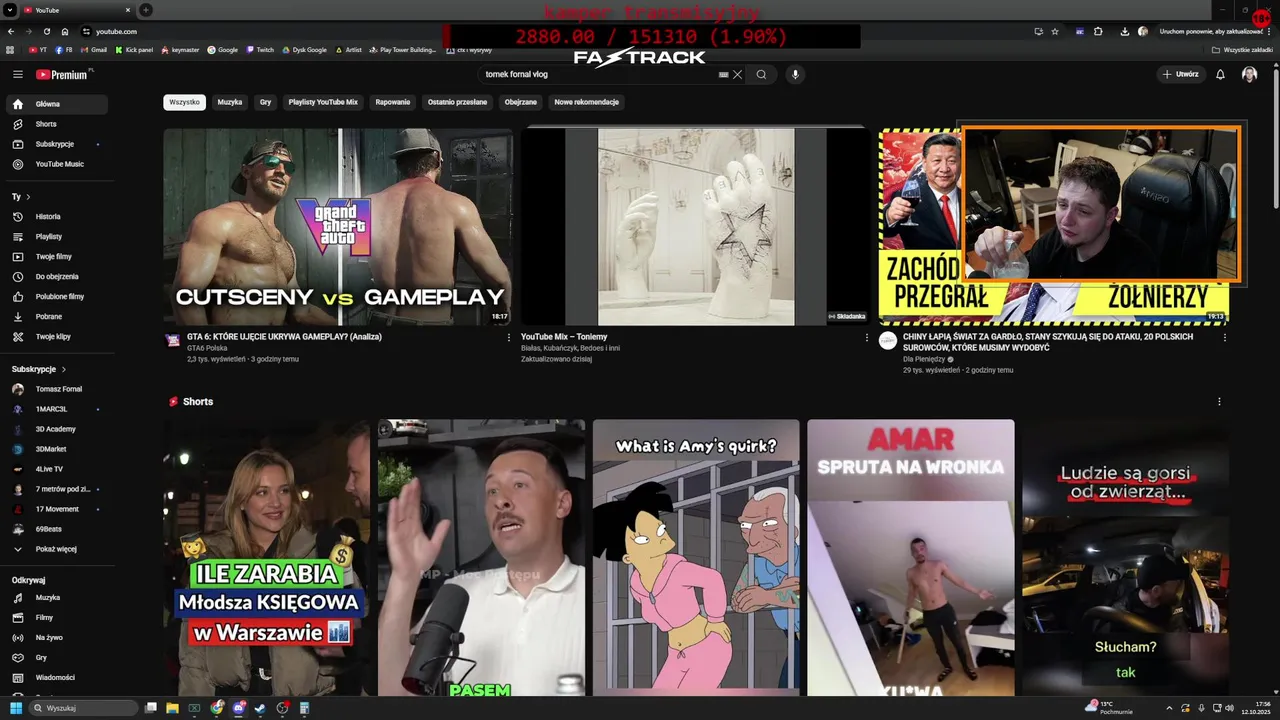Click the search magnifier button
Viewport: 1280px width, 720px height.
[761, 74]
